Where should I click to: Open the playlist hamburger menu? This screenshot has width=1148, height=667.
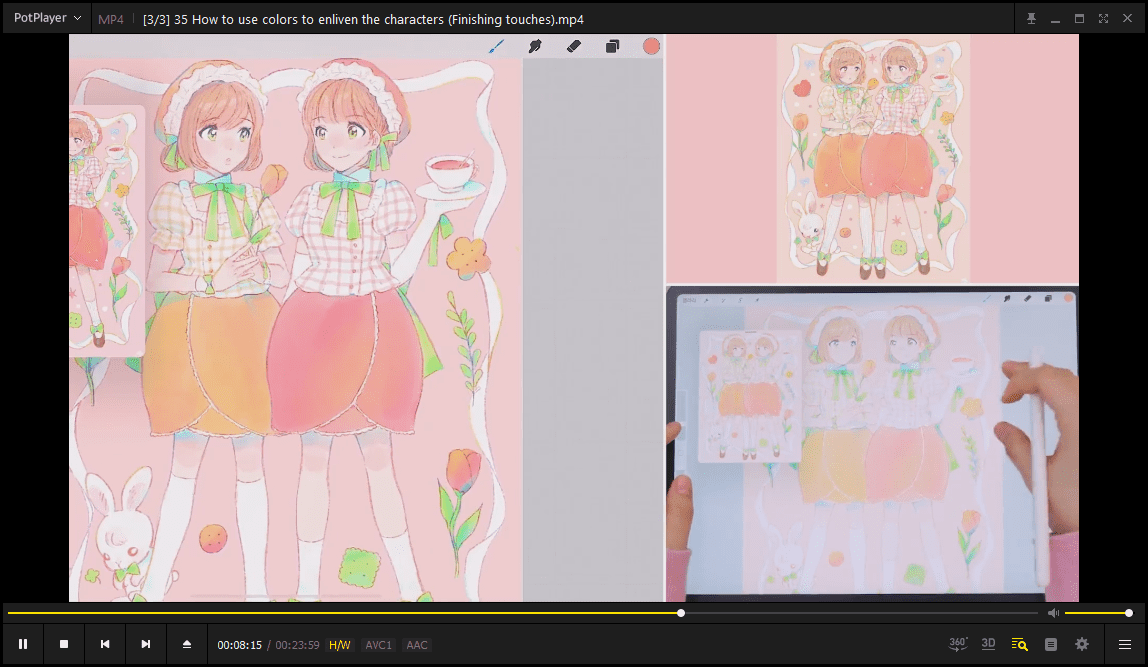(1125, 644)
